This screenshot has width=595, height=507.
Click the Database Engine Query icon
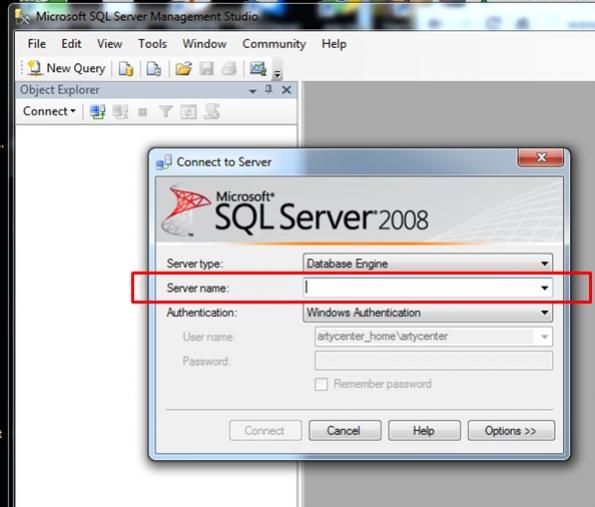pos(126,69)
